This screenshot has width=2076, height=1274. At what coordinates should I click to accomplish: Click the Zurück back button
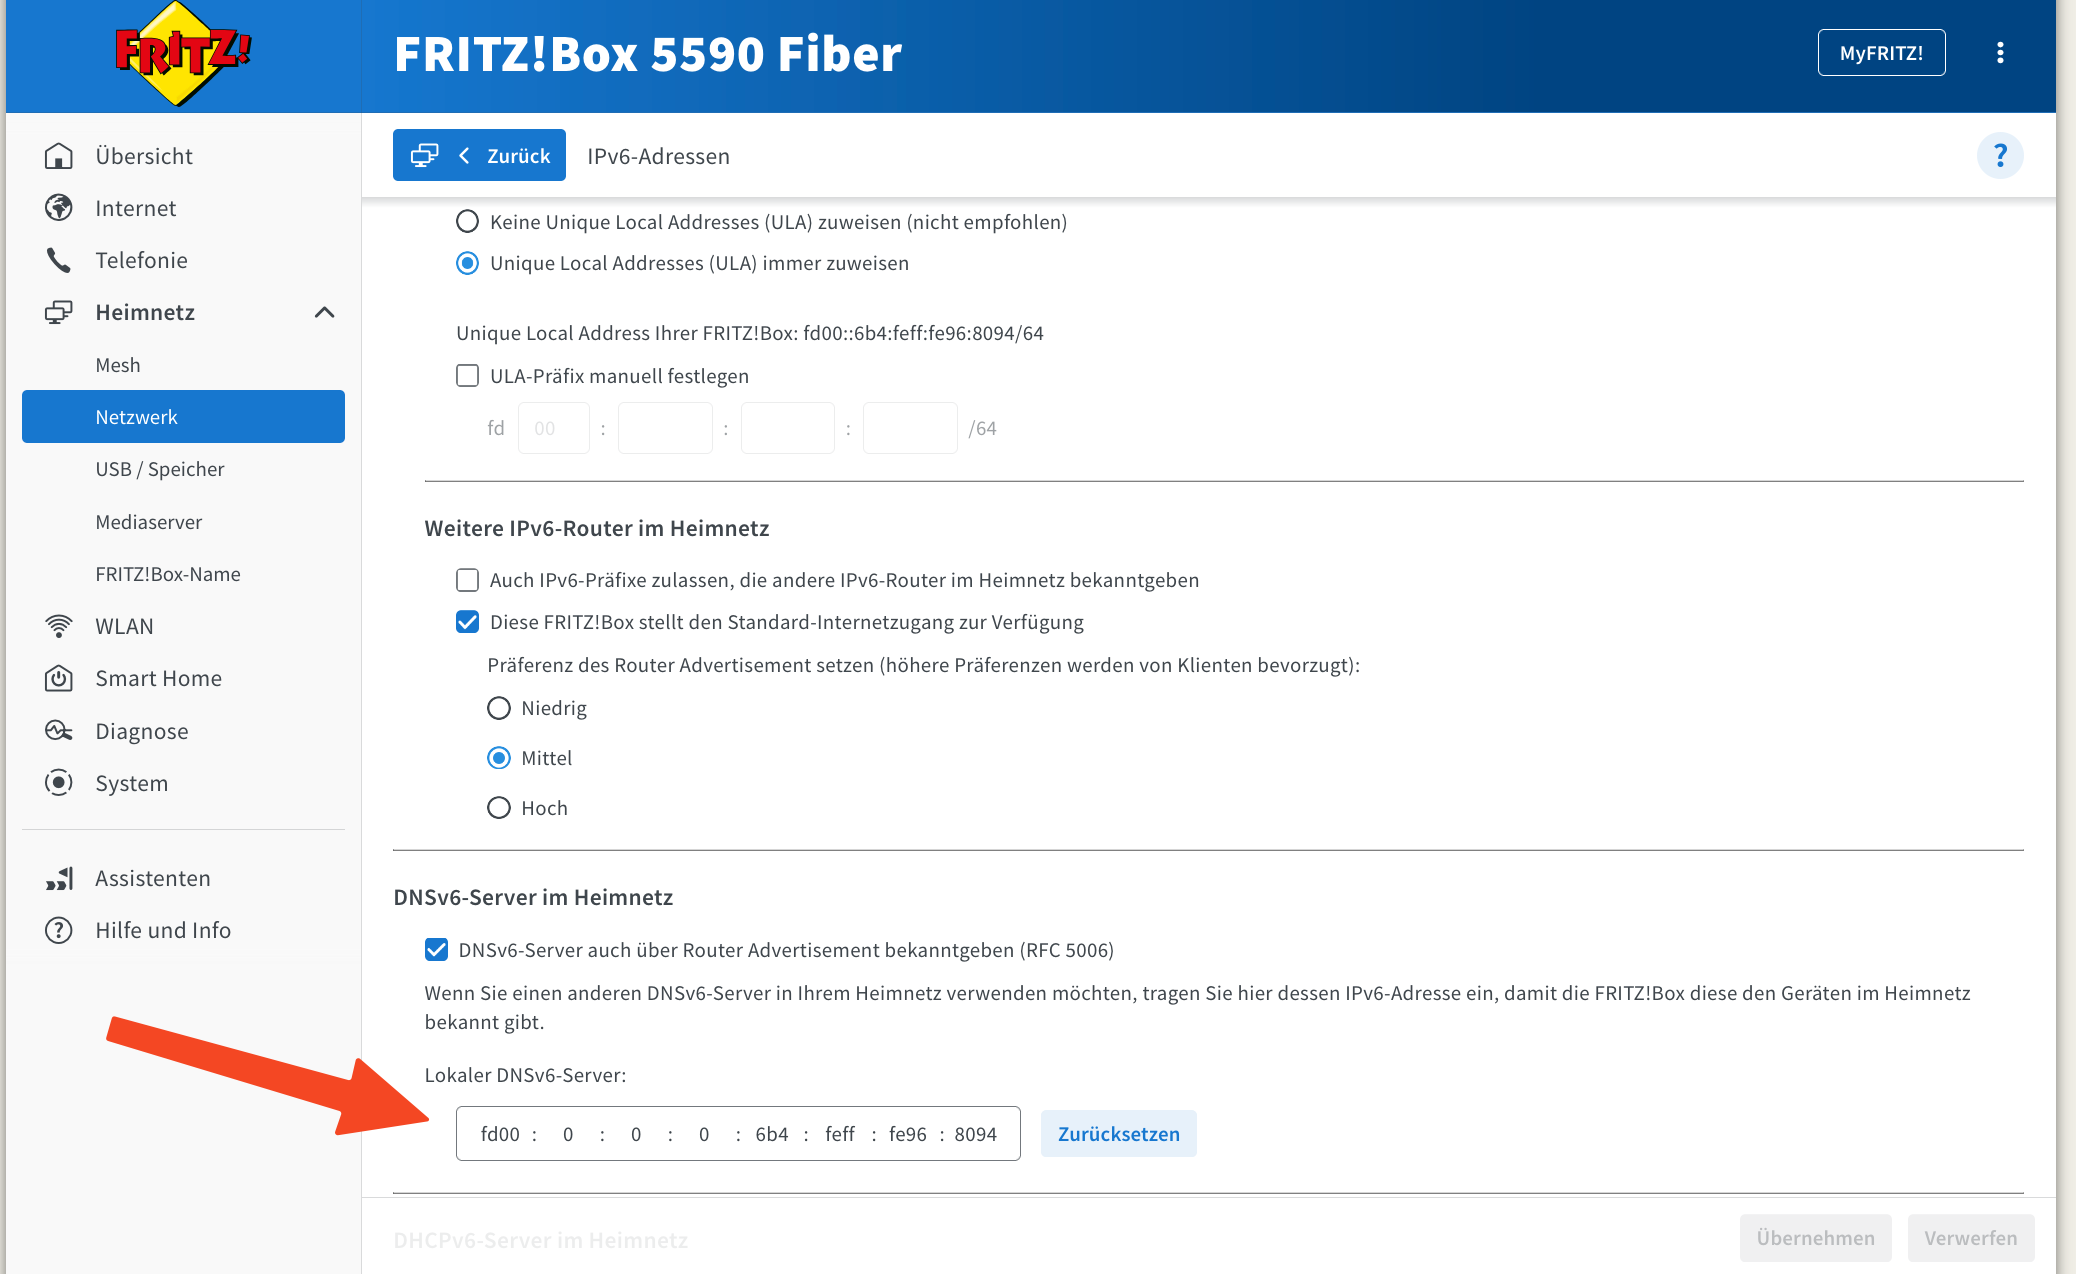[479, 155]
